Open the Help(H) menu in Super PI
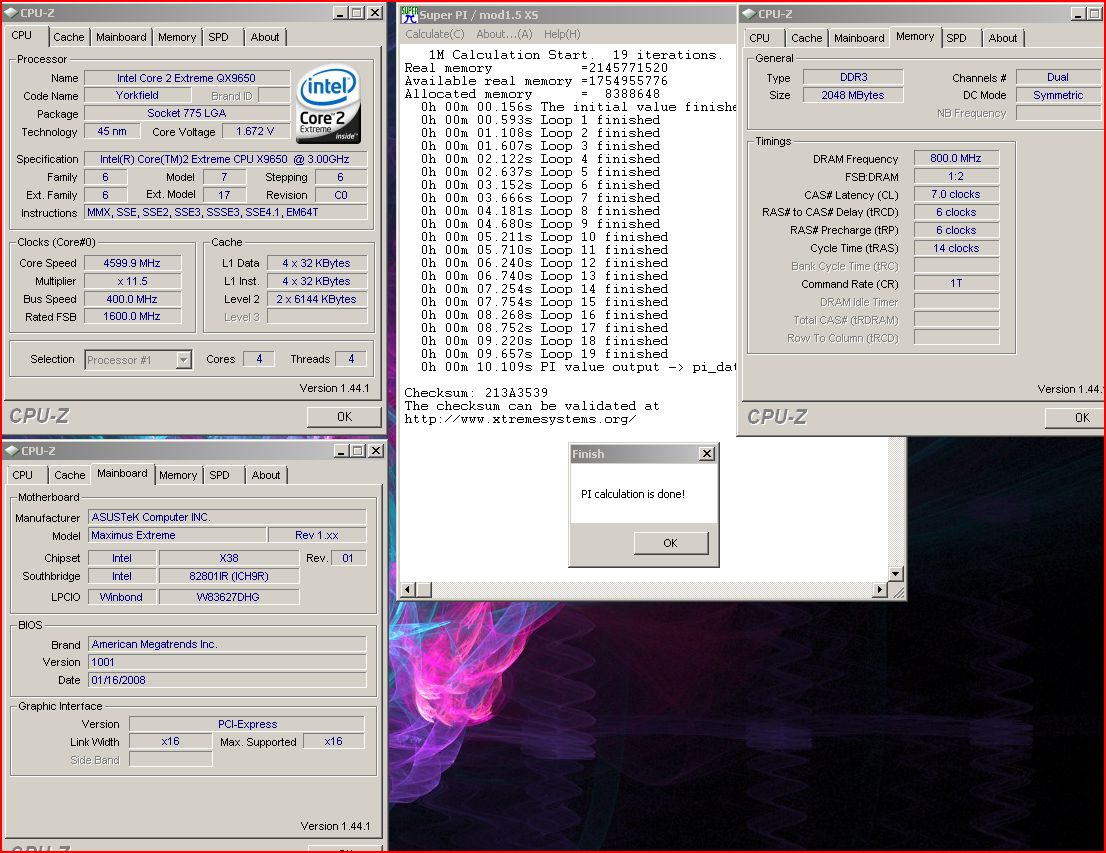 [562, 34]
